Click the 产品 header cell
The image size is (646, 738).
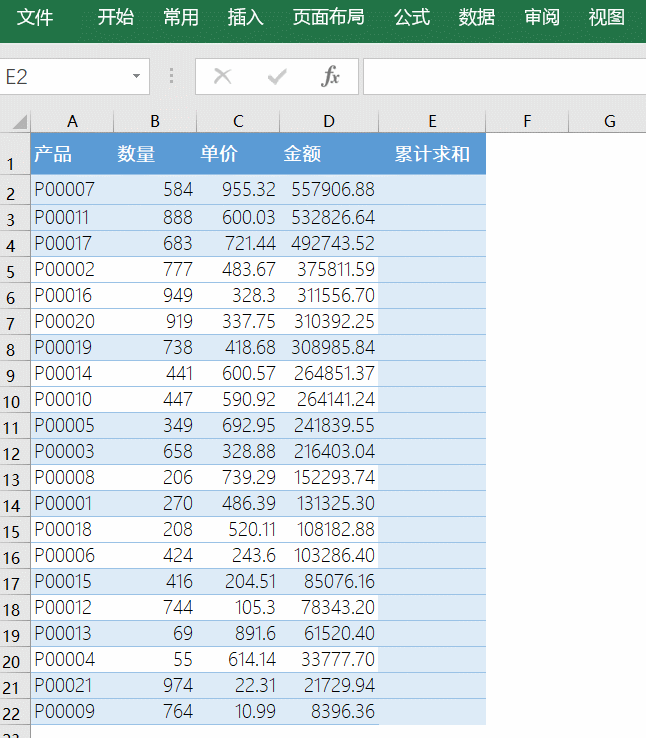(72, 154)
